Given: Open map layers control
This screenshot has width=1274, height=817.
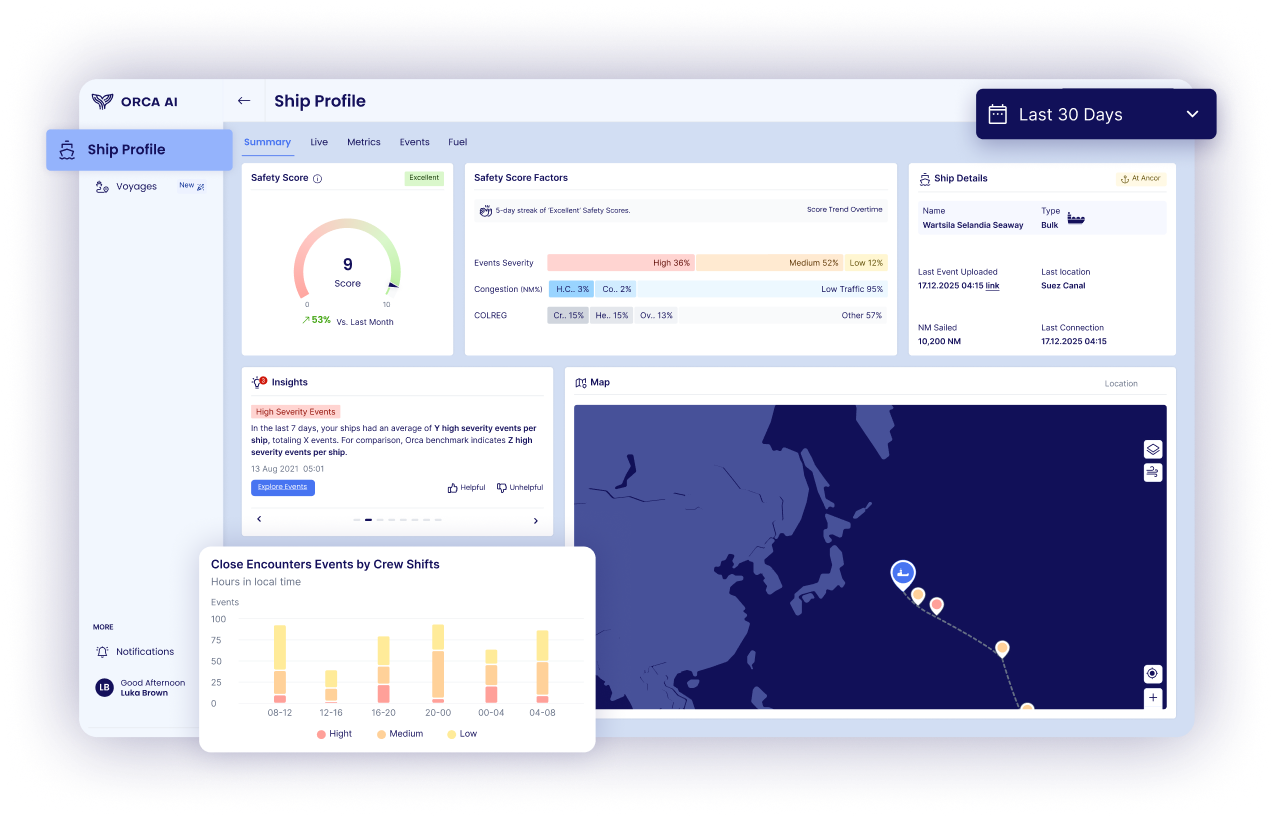Looking at the screenshot, I should pos(1153,450).
